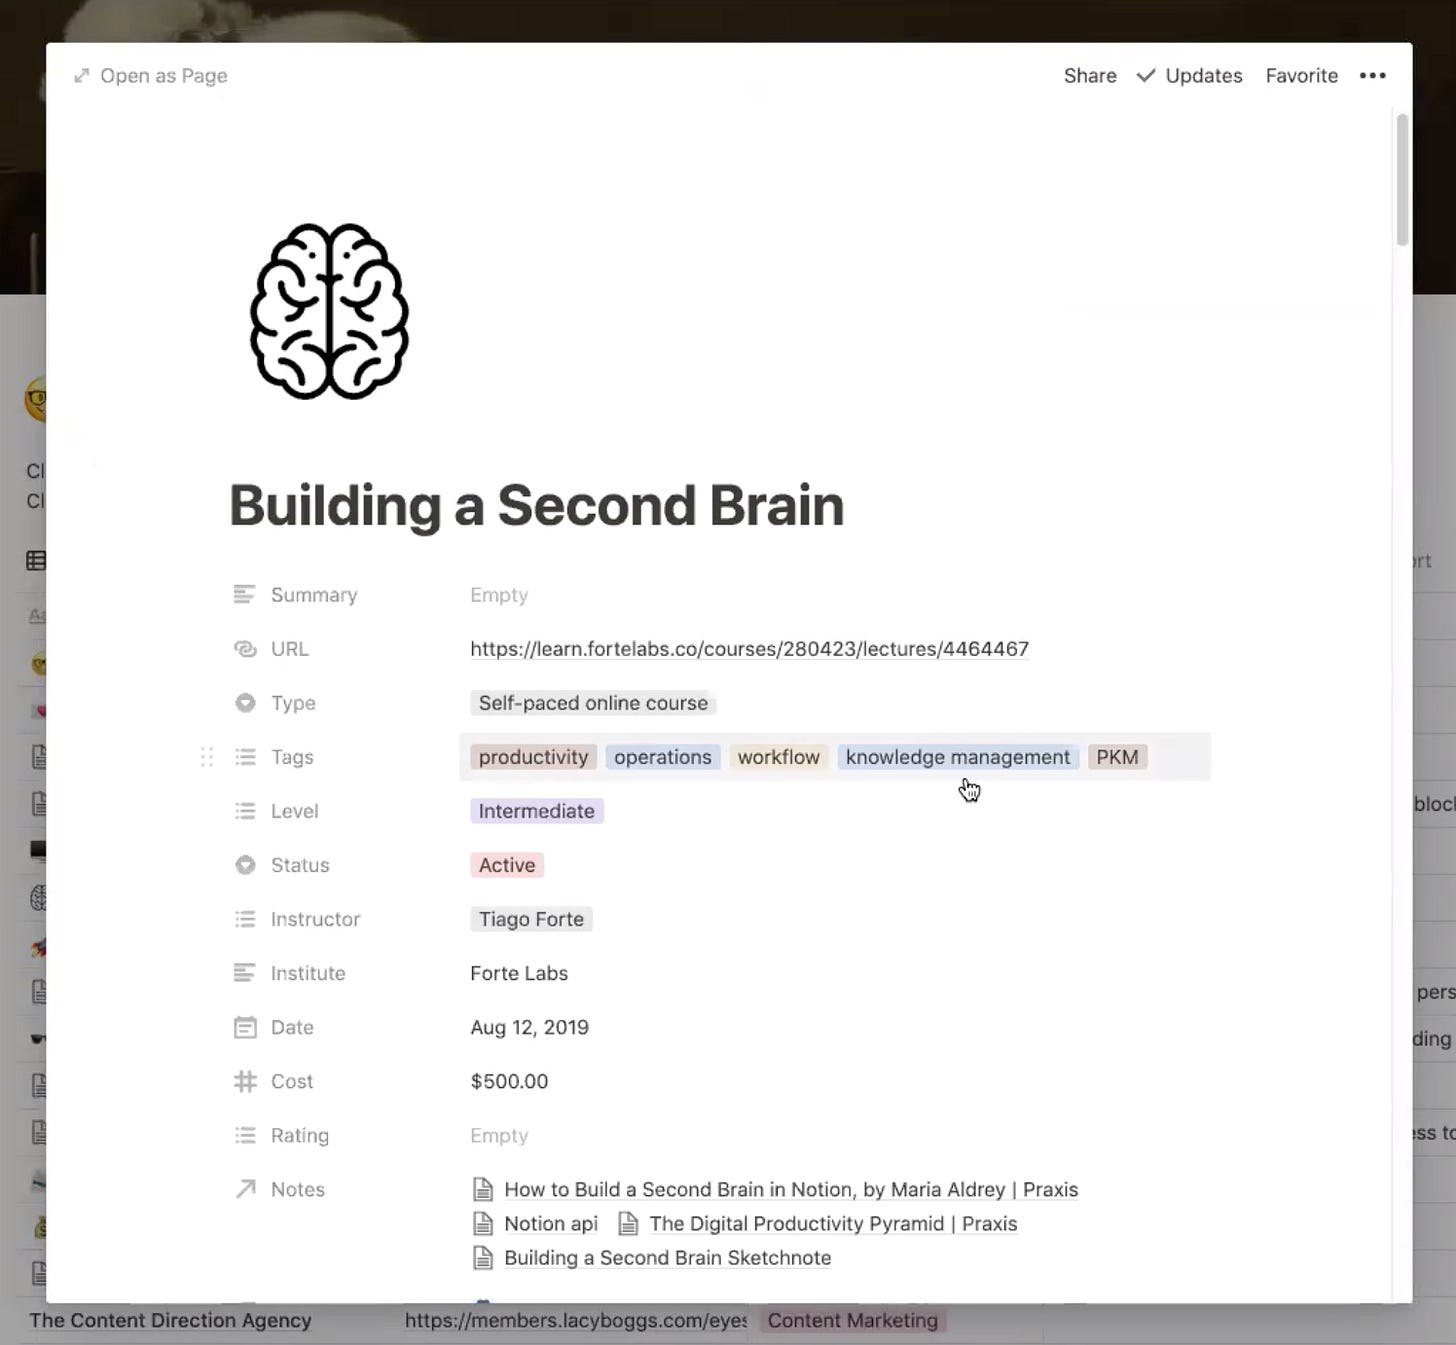Click the Cost number hash icon
This screenshot has height=1345, width=1456.
click(x=245, y=1081)
